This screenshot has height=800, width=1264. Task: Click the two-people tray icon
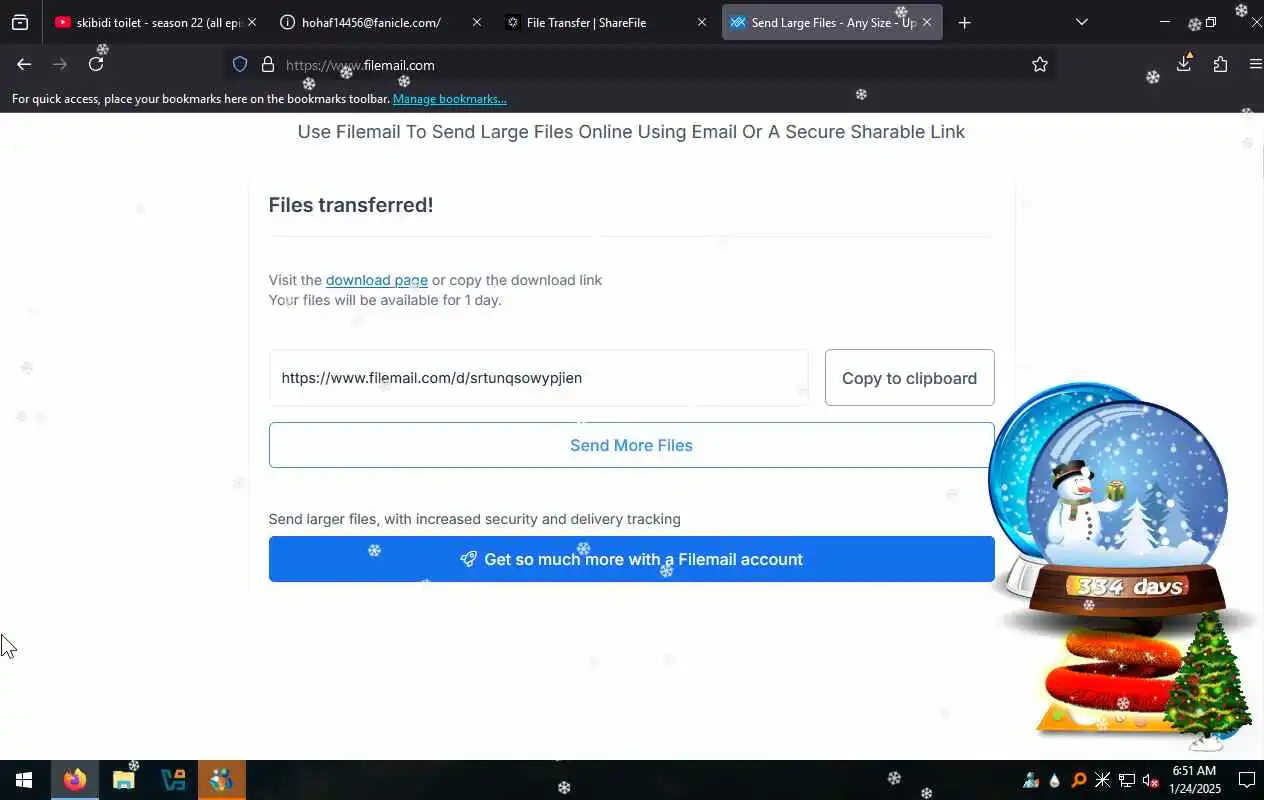(1031, 780)
